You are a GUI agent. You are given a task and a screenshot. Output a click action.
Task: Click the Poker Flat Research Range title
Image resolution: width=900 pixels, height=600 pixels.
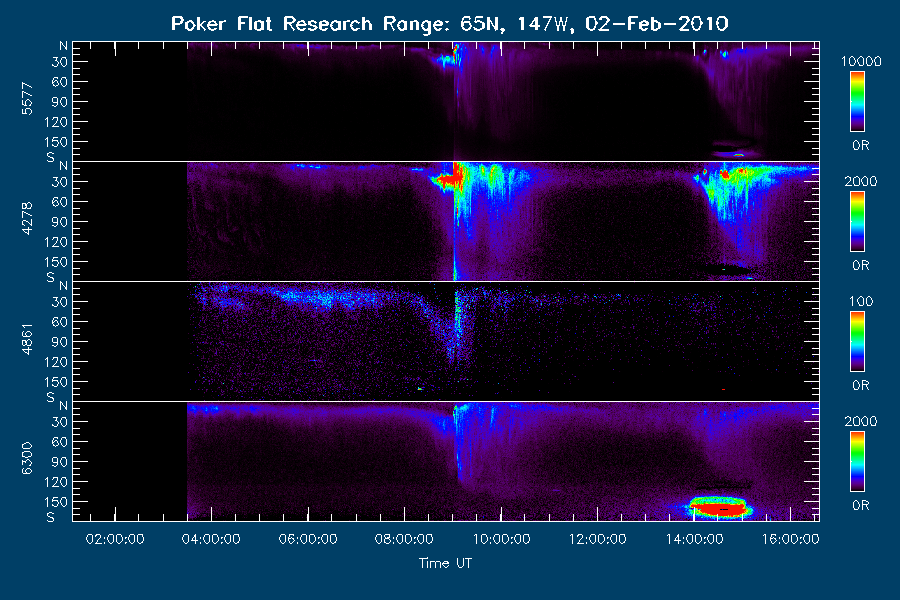pos(449,24)
